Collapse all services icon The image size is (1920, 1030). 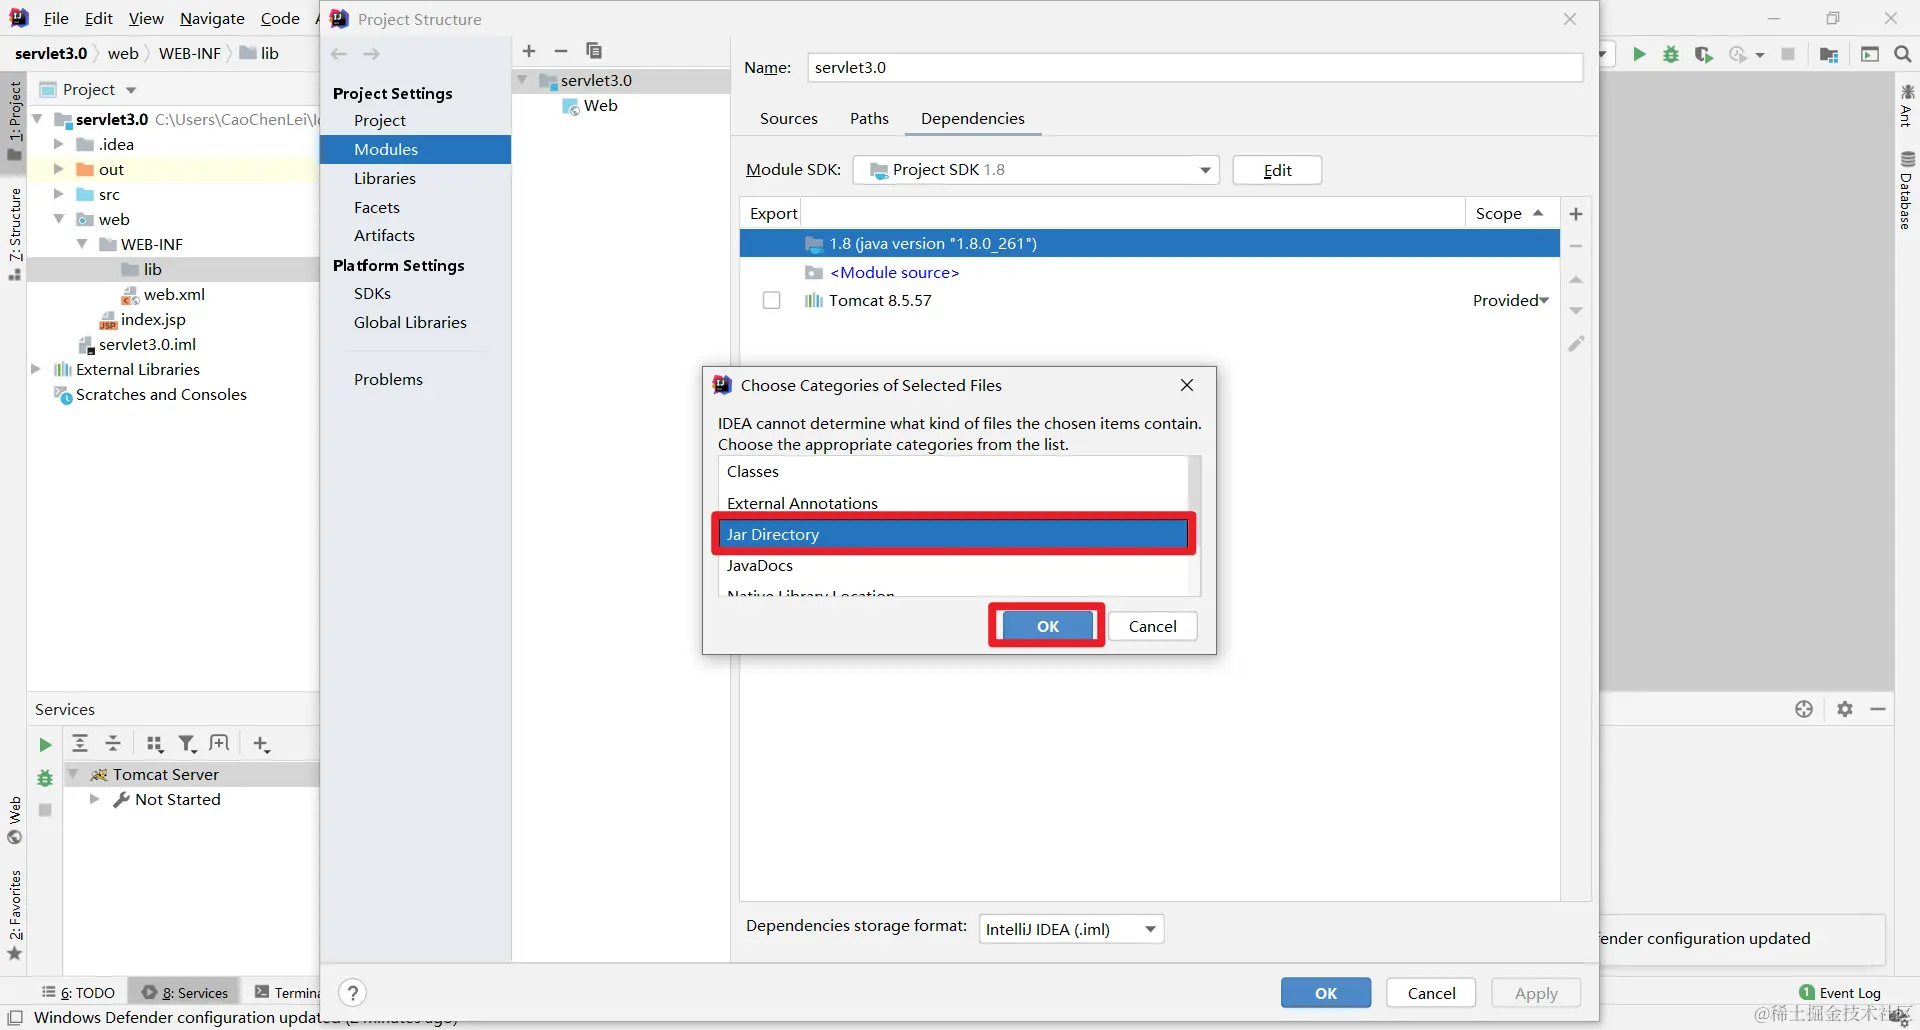(113, 743)
